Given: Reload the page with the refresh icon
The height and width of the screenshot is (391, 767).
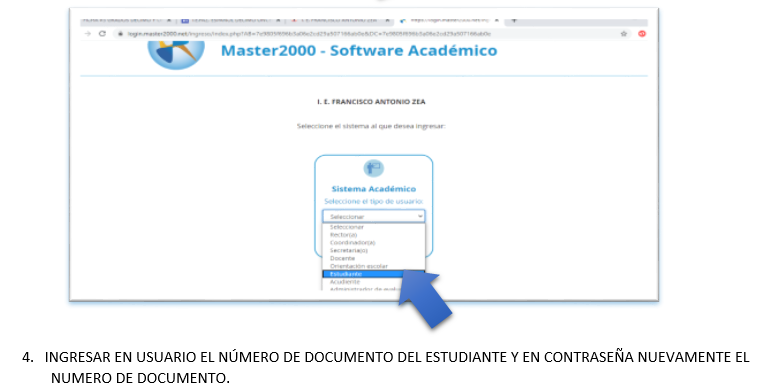Looking at the screenshot, I should (102, 34).
